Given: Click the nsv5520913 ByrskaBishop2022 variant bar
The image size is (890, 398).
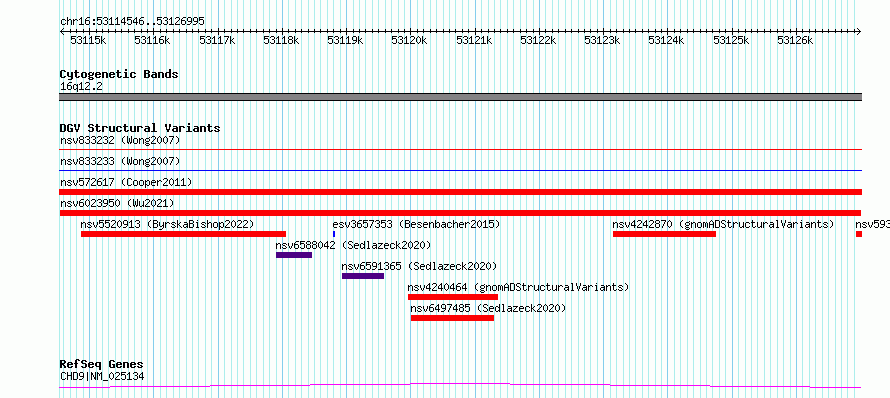Looking at the screenshot, I should (x=183, y=234).
